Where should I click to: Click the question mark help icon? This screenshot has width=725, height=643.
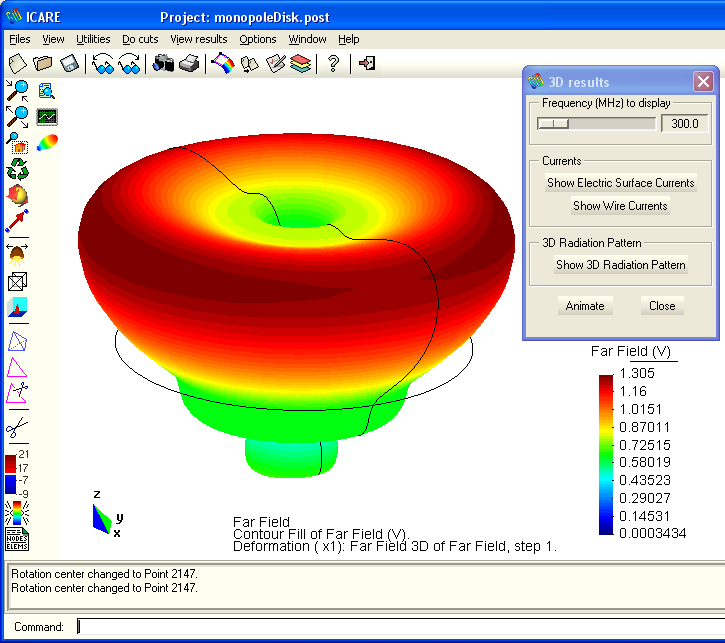click(333, 63)
